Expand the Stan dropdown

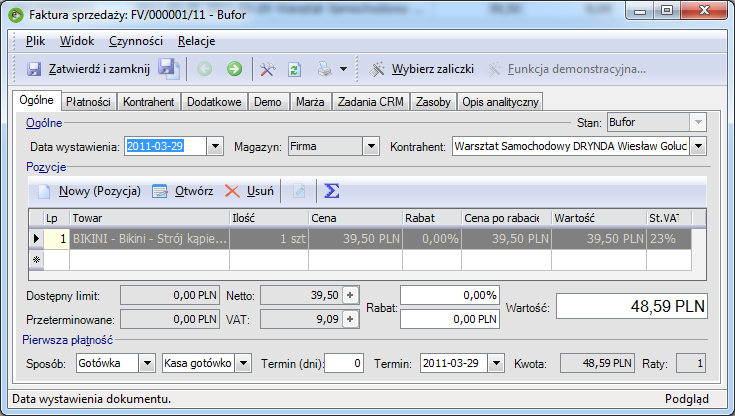click(x=698, y=122)
